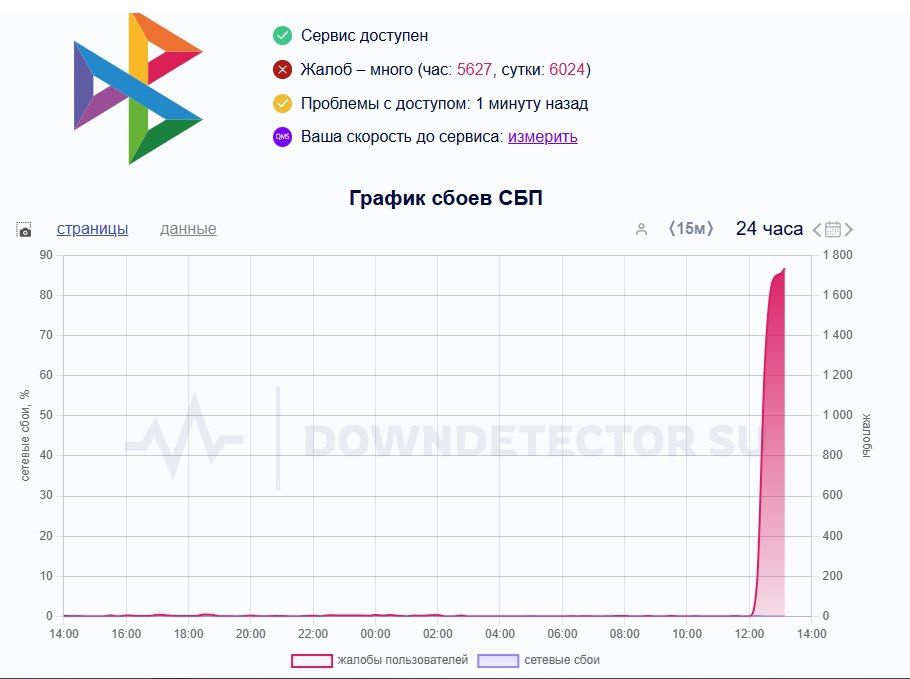Open the calendar date picker icon

pos(833,229)
